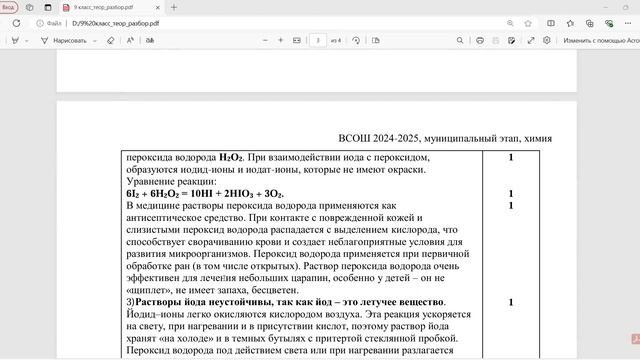Rotate the PDF page
This screenshot has width=640, height=360.
click(x=356, y=40)
